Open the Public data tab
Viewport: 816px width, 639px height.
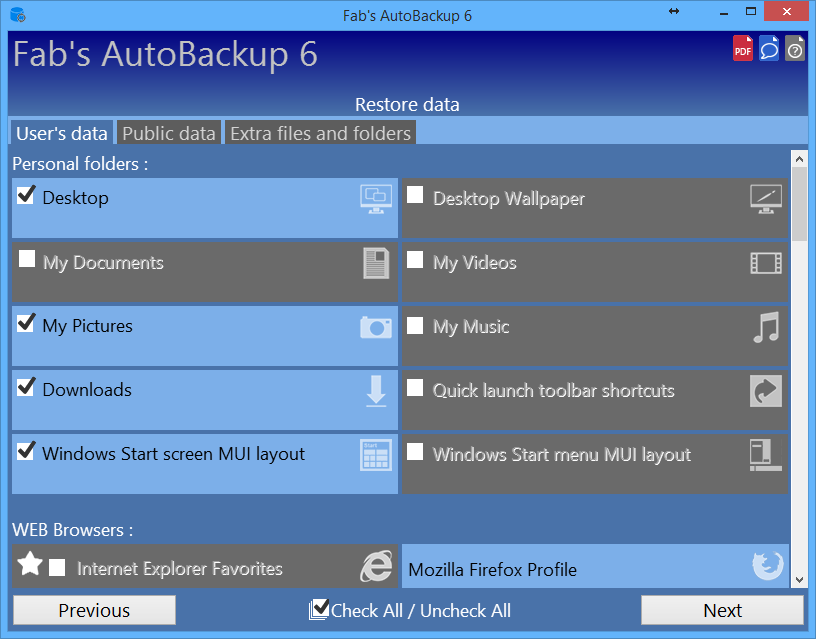pos(169,133)
